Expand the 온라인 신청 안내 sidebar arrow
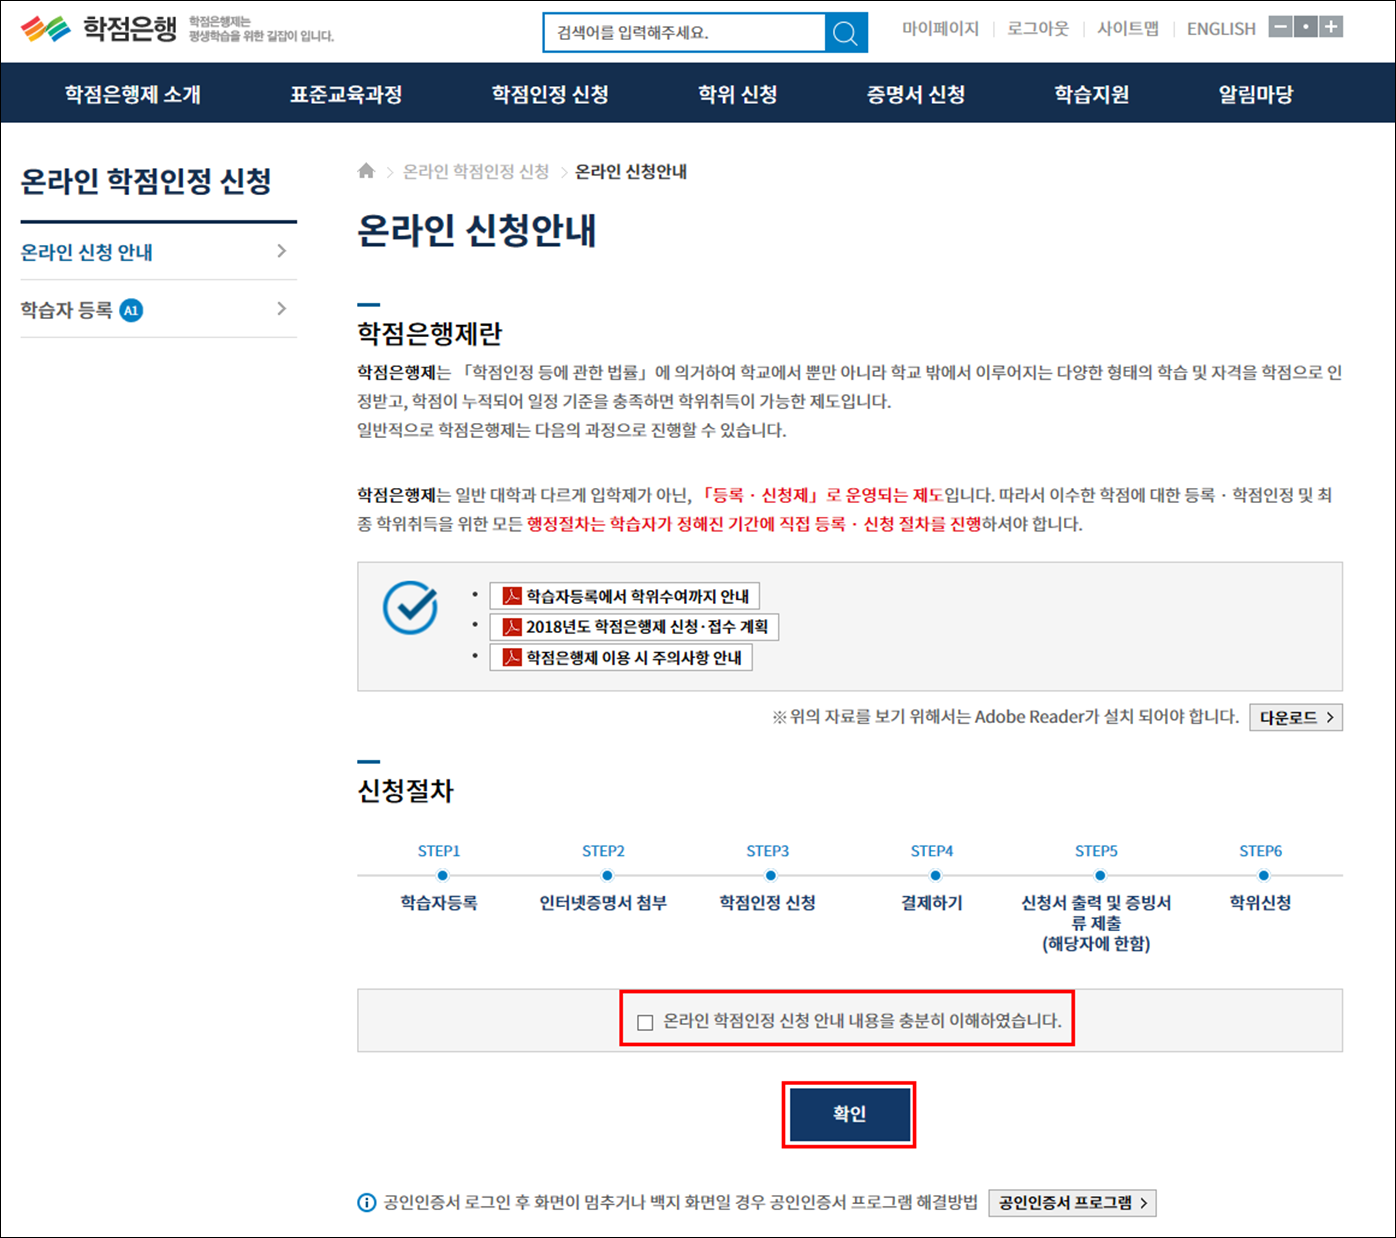This screenshot has width=1396, height=1238. [281, 251]
